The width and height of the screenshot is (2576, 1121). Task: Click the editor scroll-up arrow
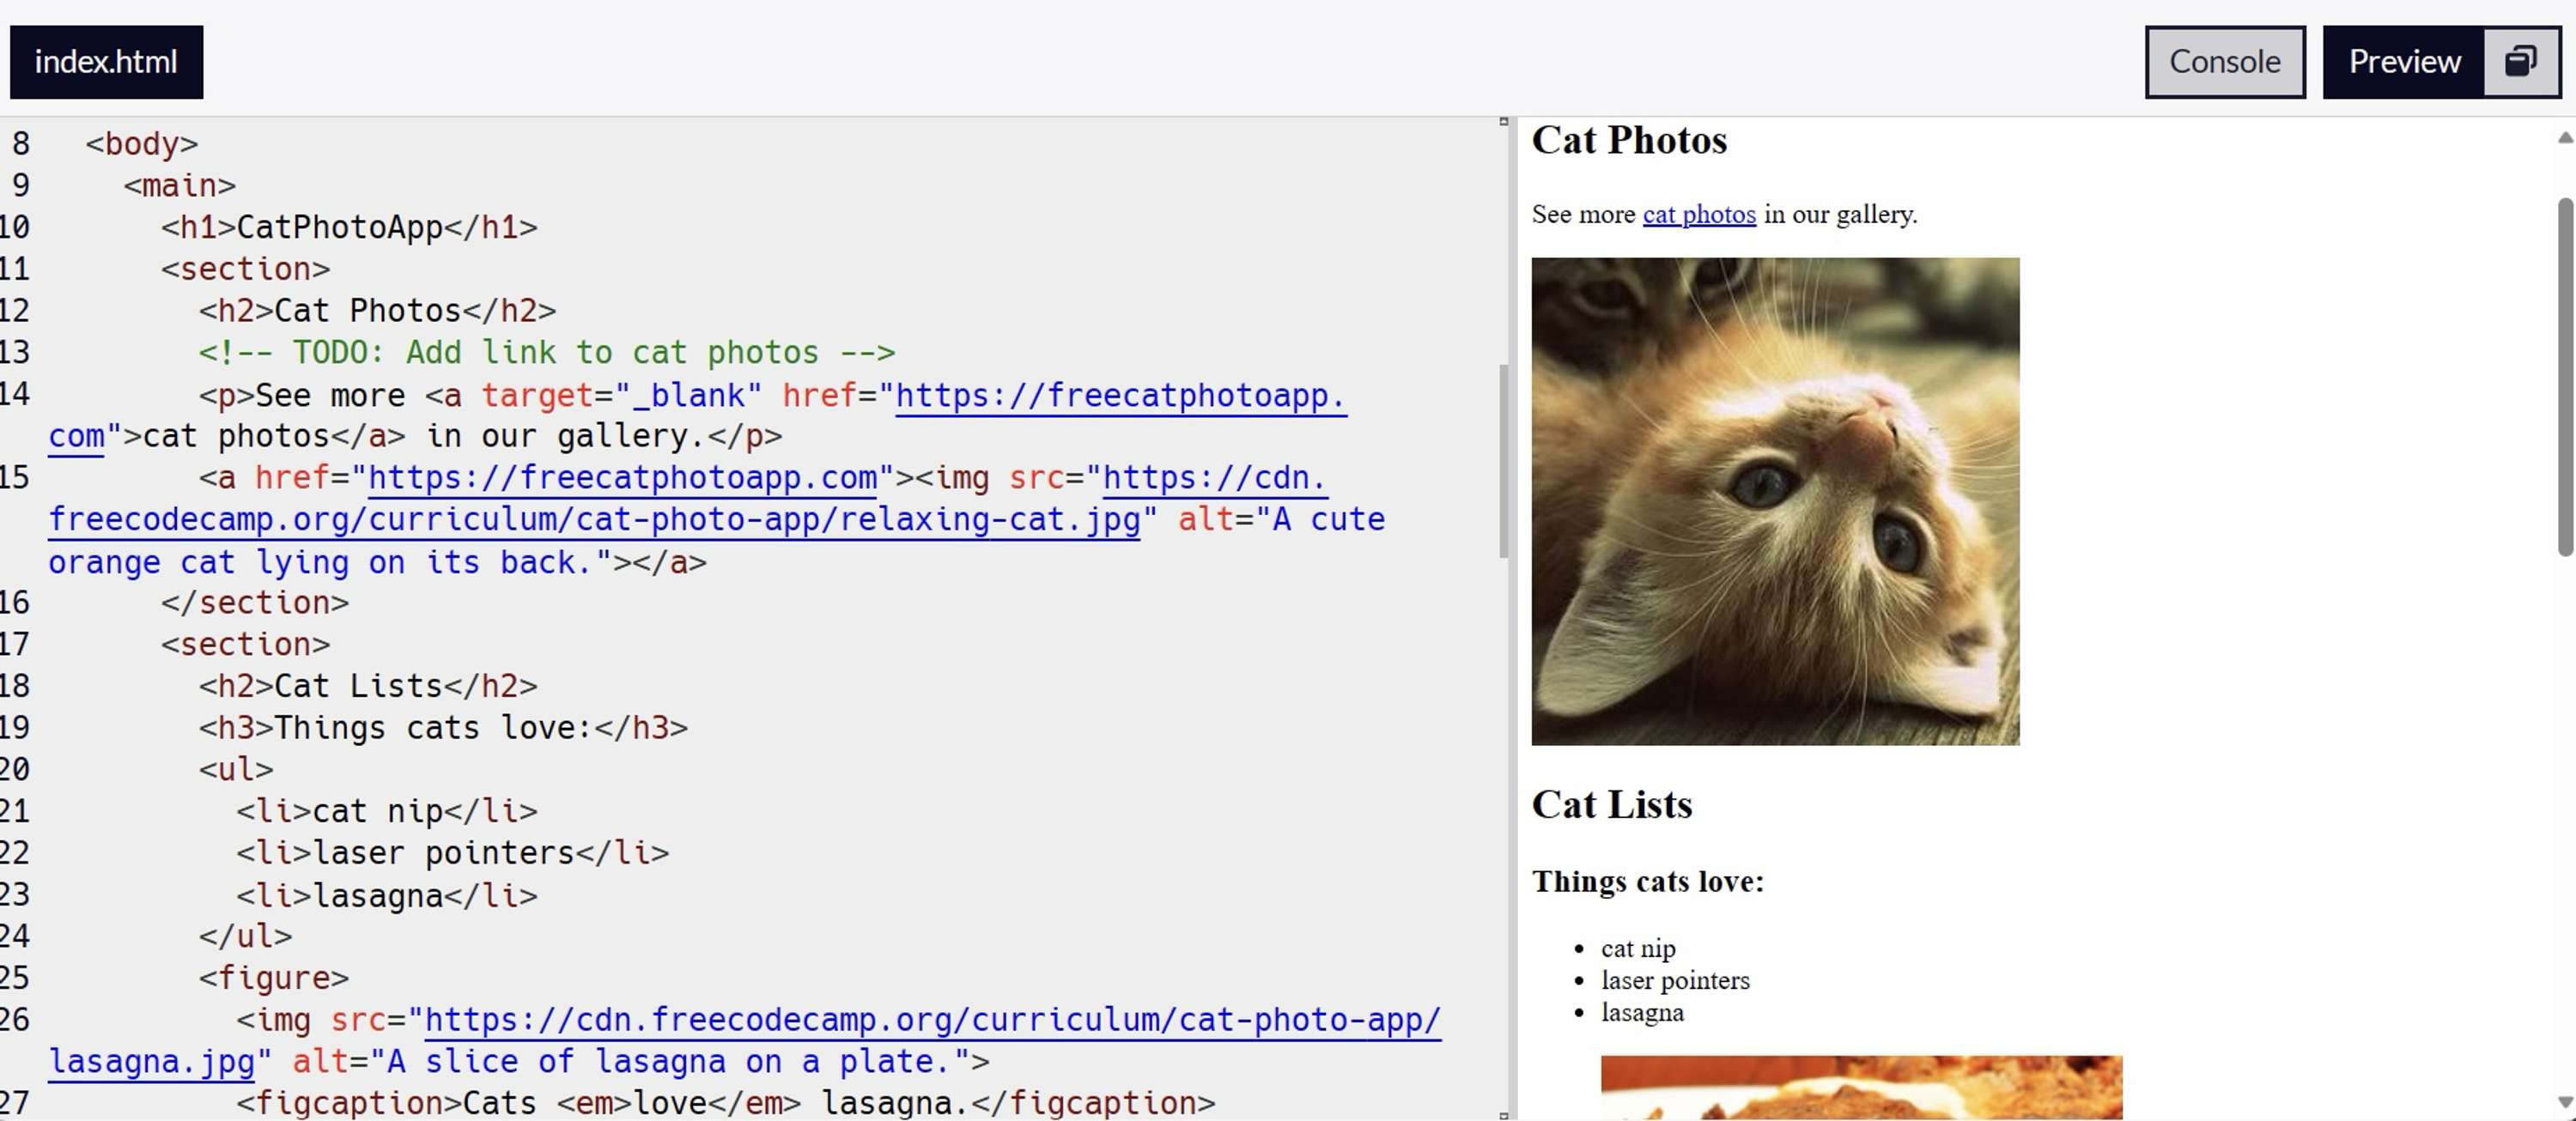tap(1503, 122)
